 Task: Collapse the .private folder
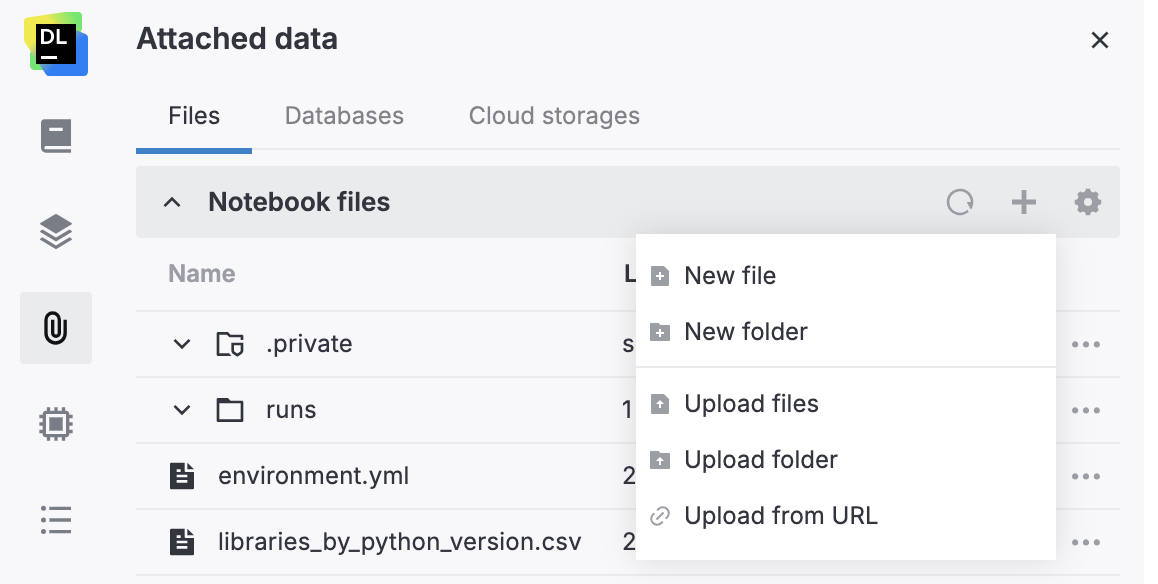tap(183, 343)
